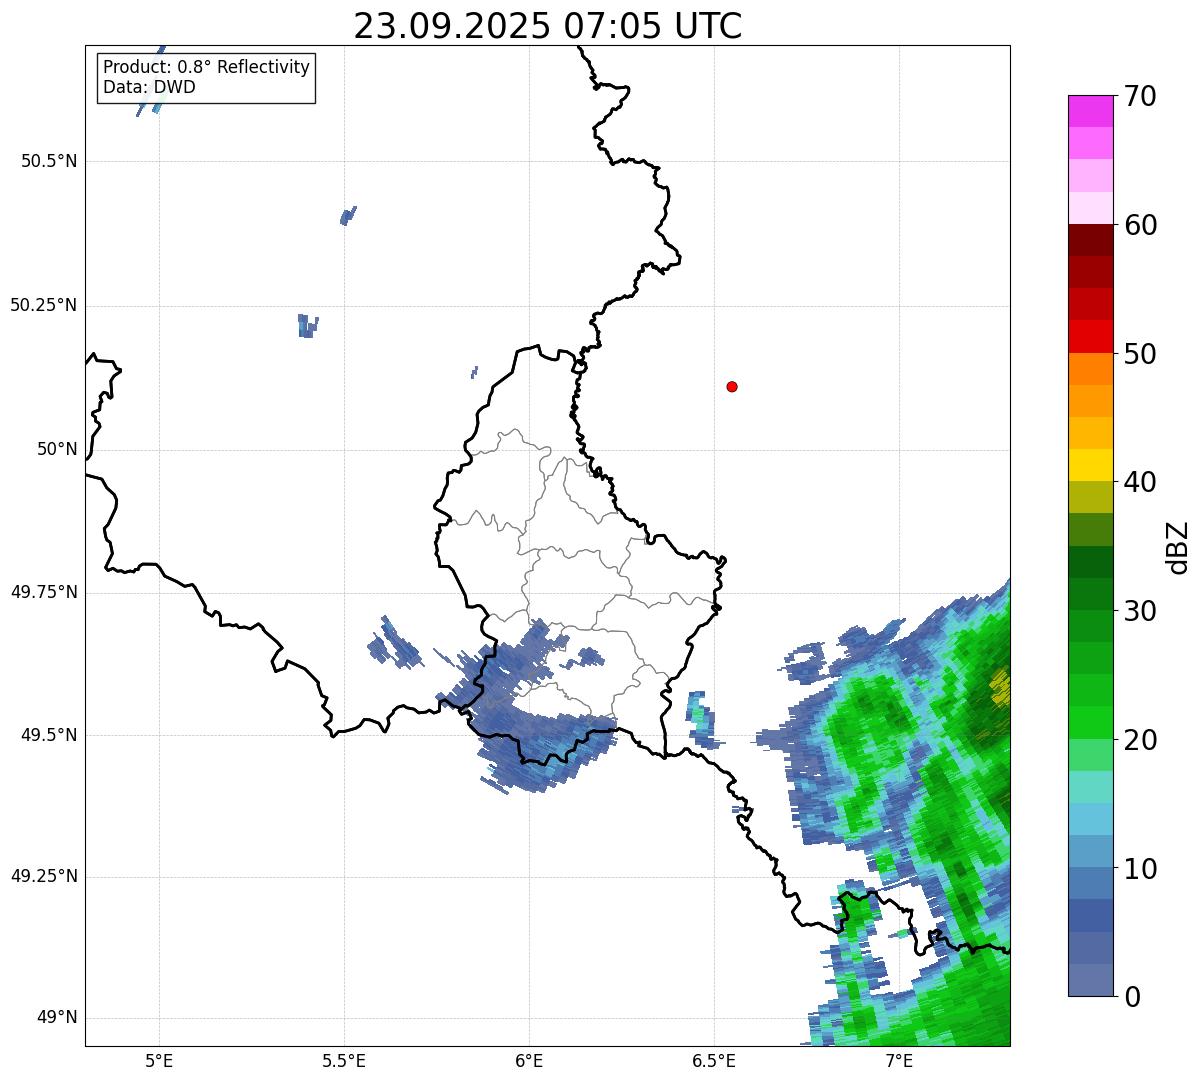
Task: Click the latitude label 50°N
Action: click(57, 449)
